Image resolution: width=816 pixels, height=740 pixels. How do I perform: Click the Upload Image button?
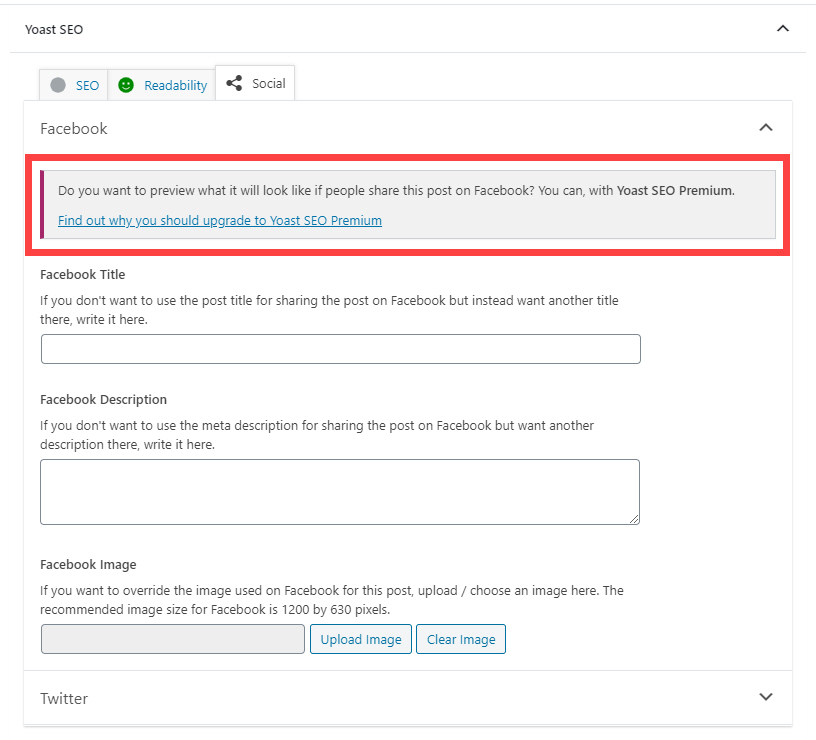click(x=361, y=639)
